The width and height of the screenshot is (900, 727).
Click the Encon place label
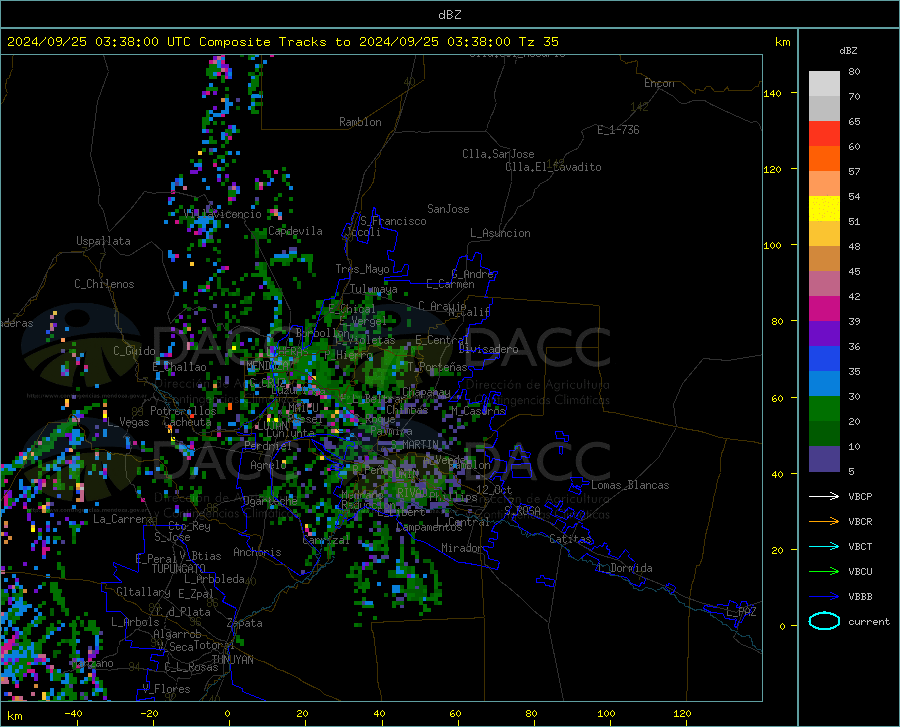click(659, 83)
